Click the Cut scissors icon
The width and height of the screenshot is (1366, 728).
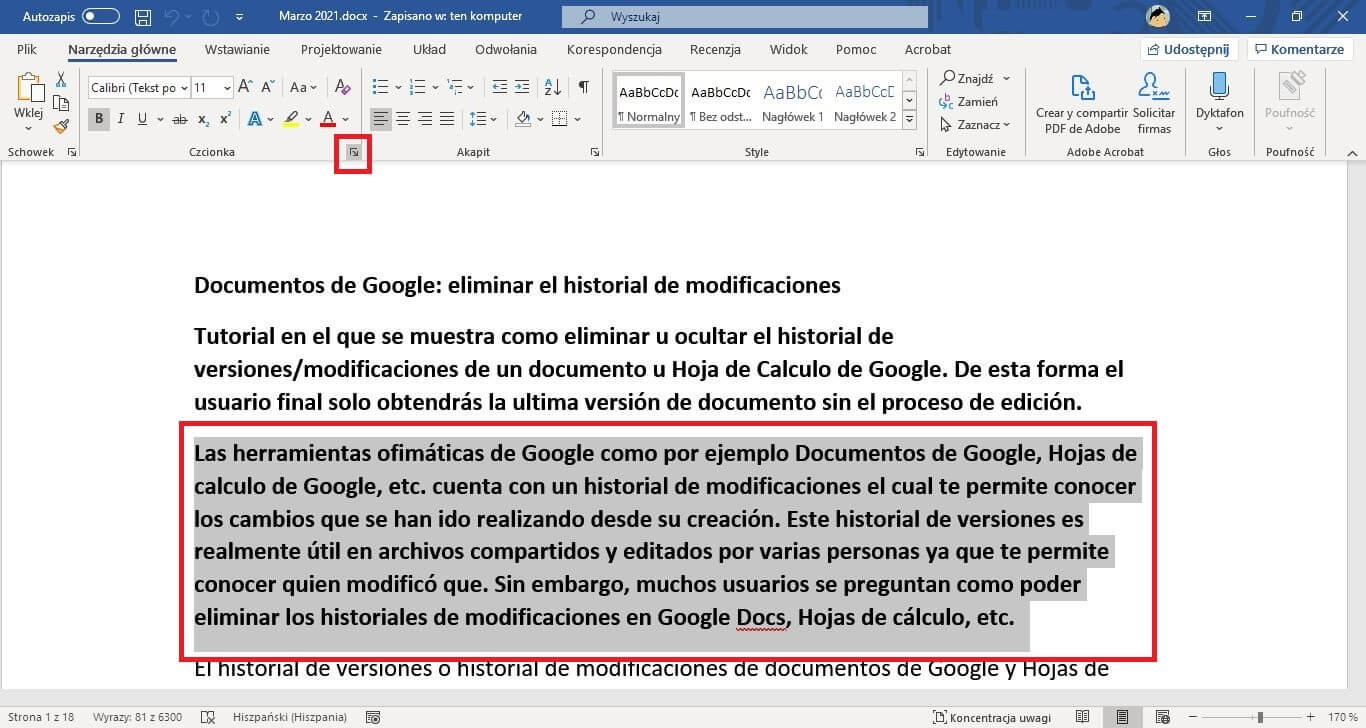coord(61,79)
